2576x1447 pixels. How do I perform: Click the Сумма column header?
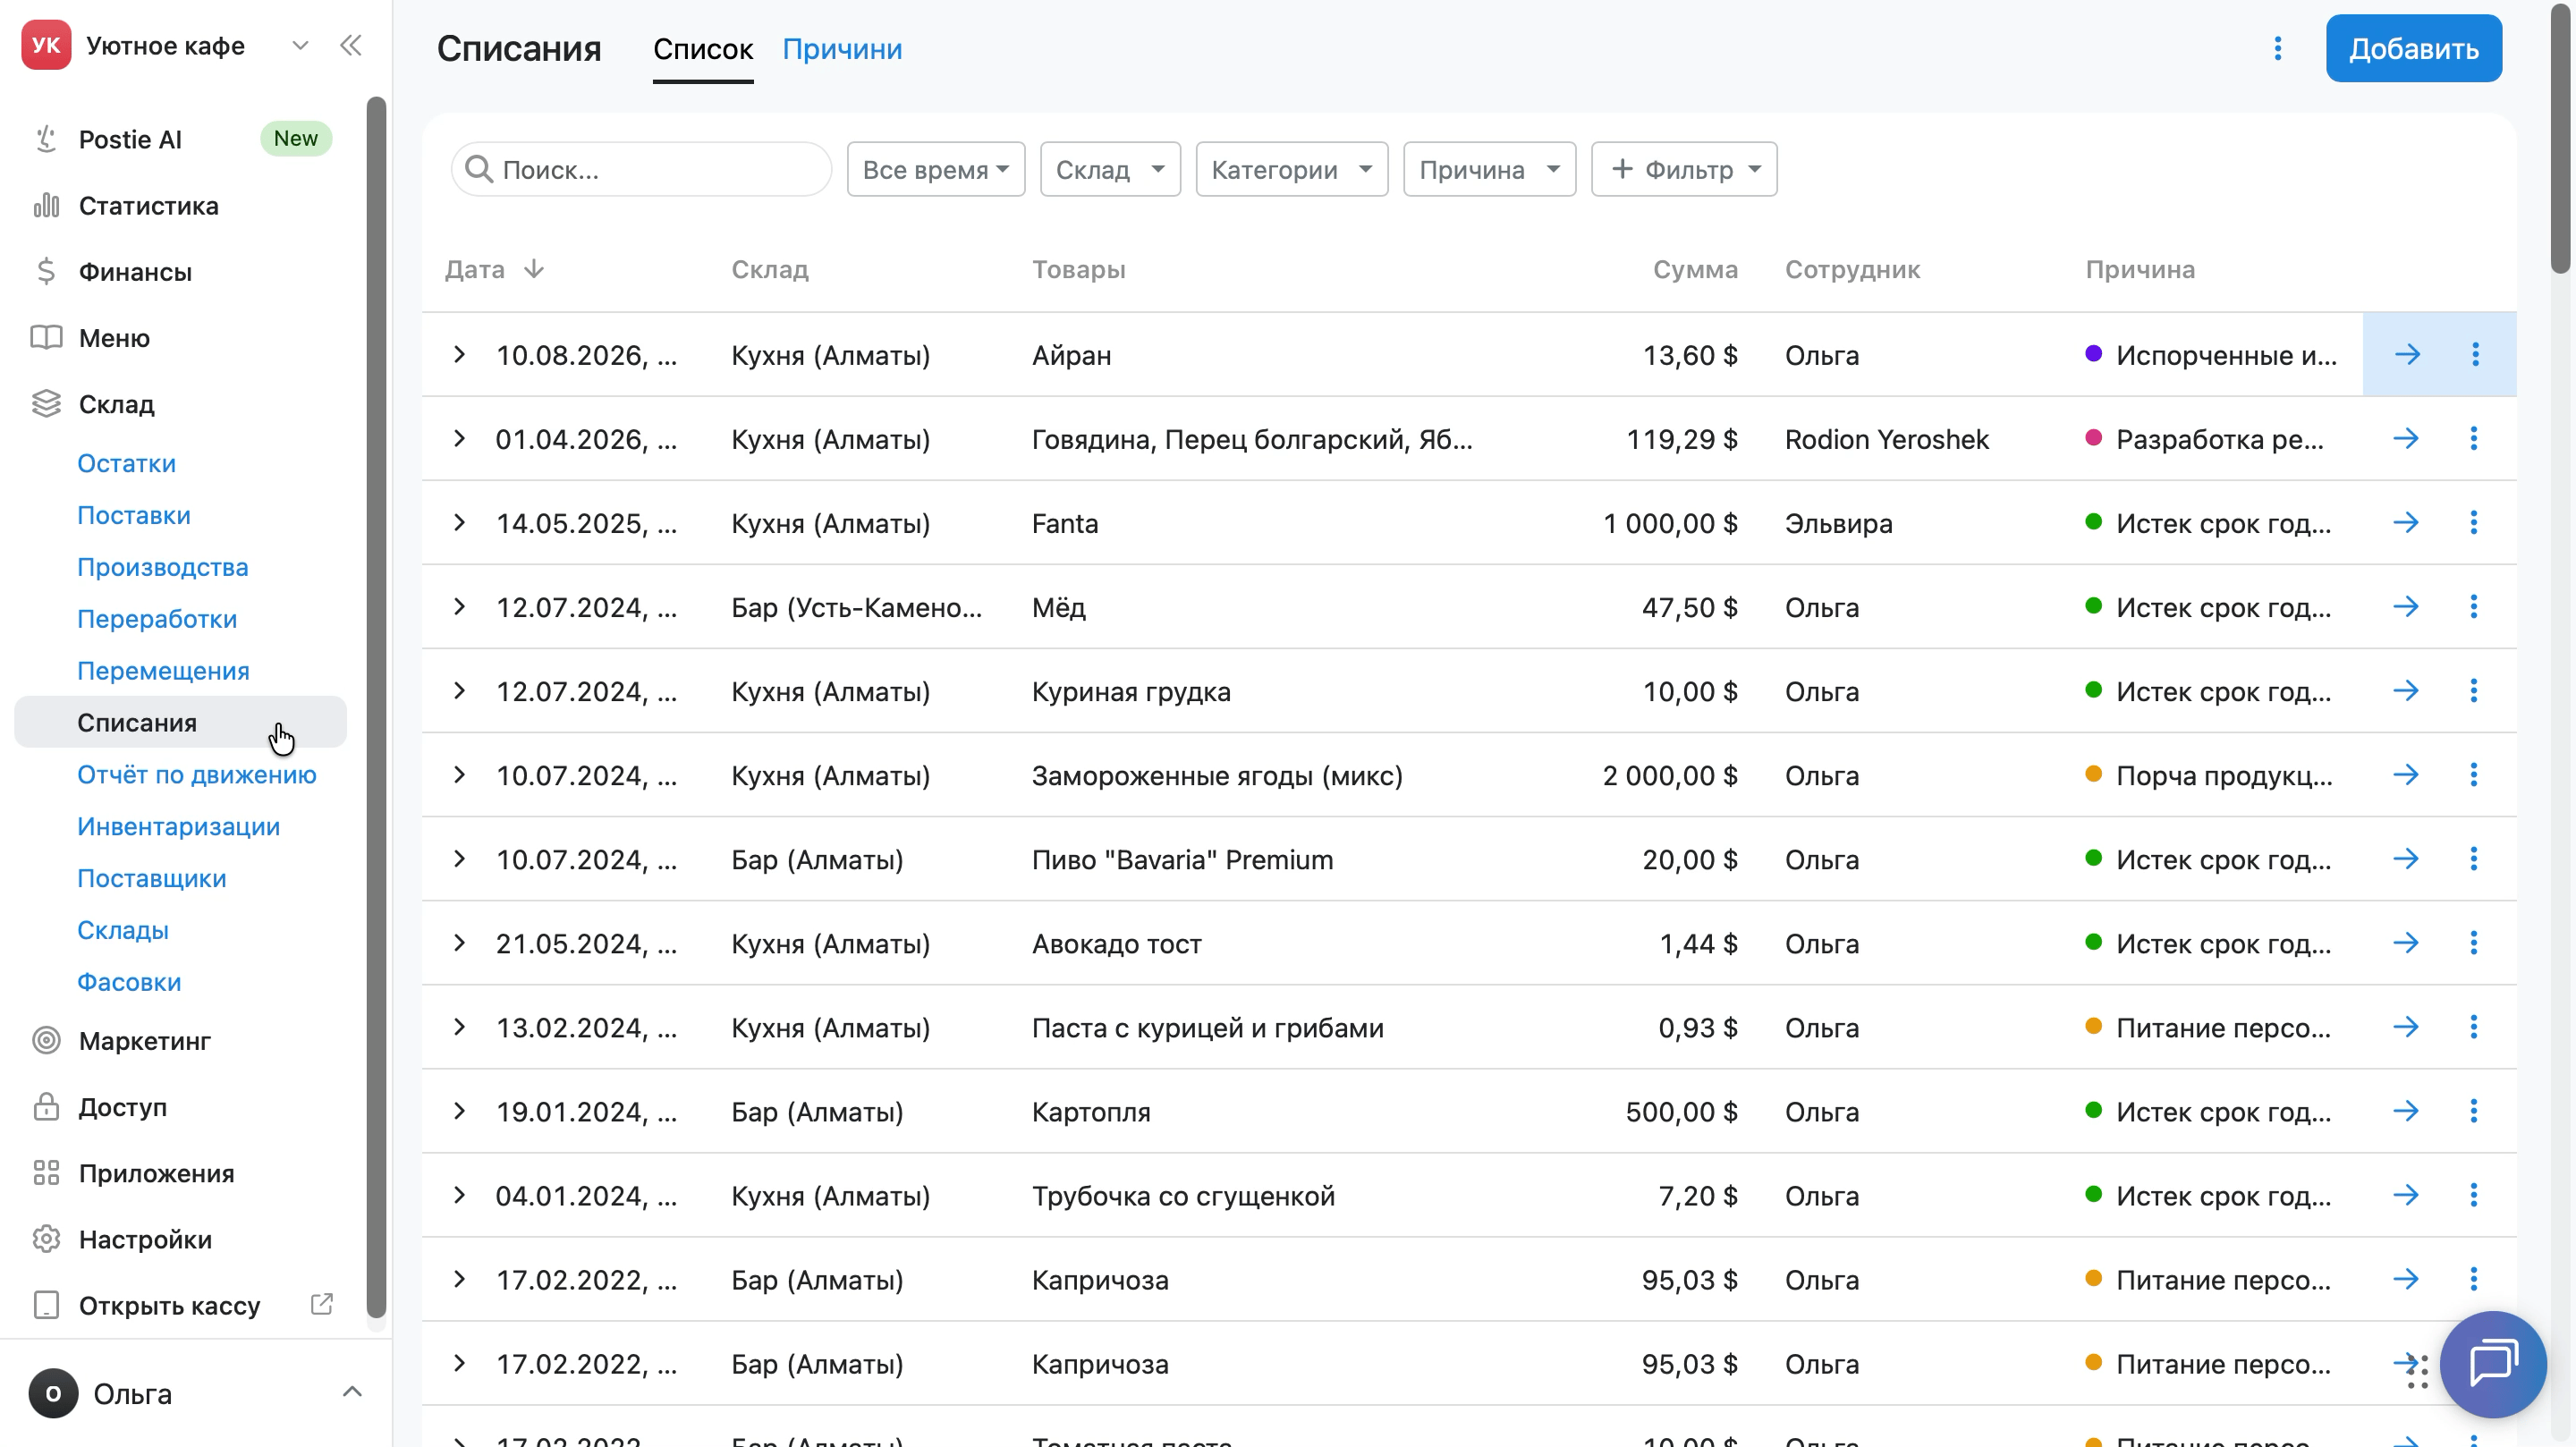pyautogui.click(x=1695, y=269)
